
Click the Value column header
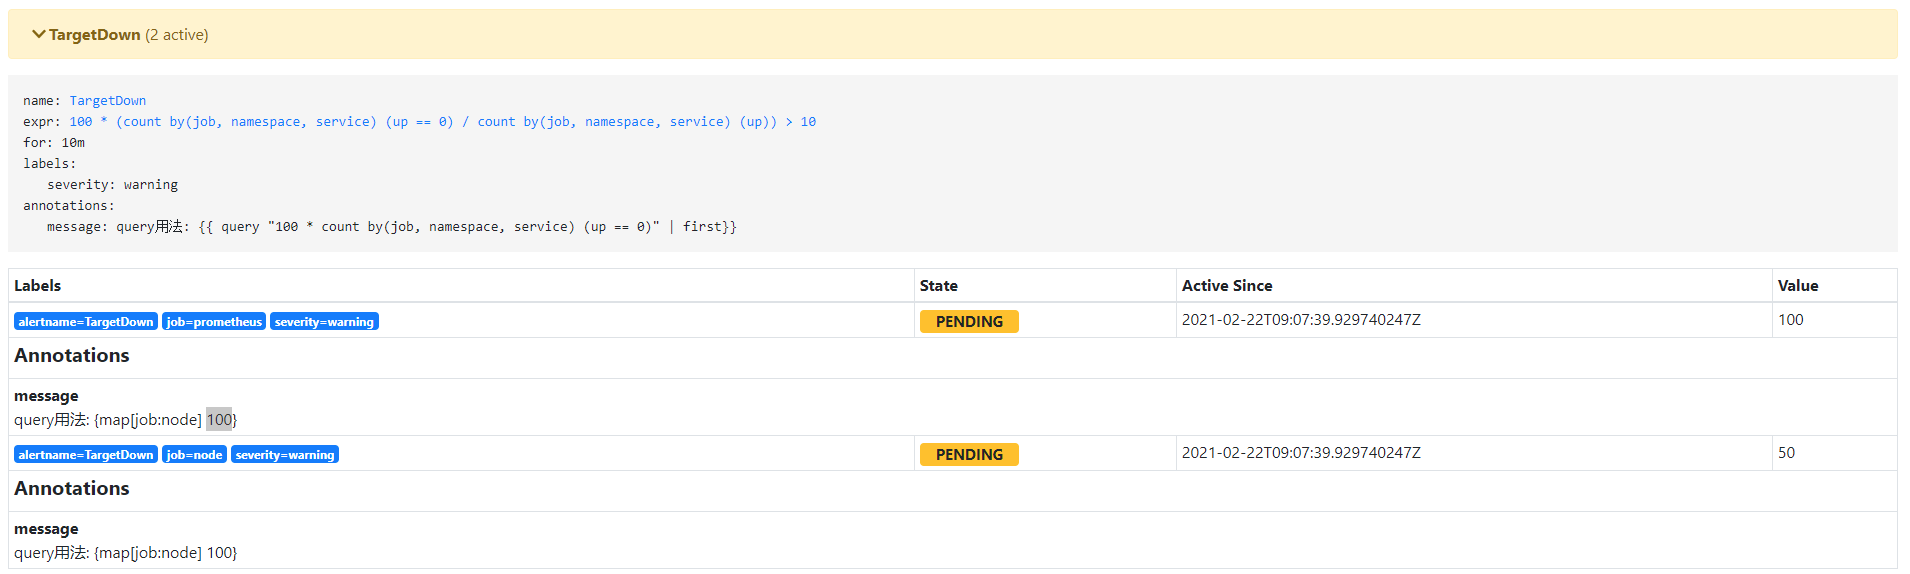[1797, 286]
